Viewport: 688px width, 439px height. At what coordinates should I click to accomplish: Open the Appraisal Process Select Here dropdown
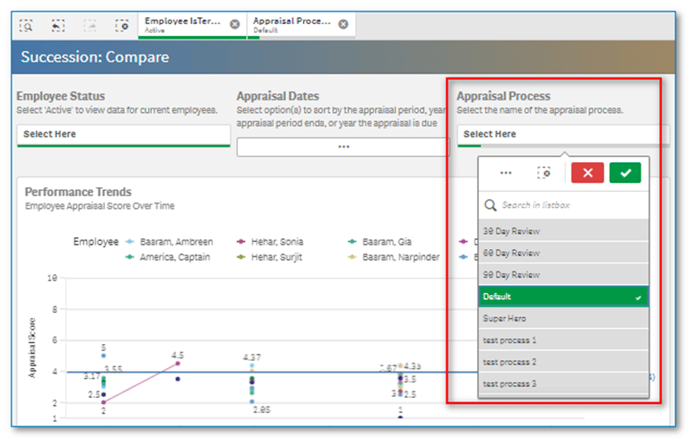[x=563, y=135]
